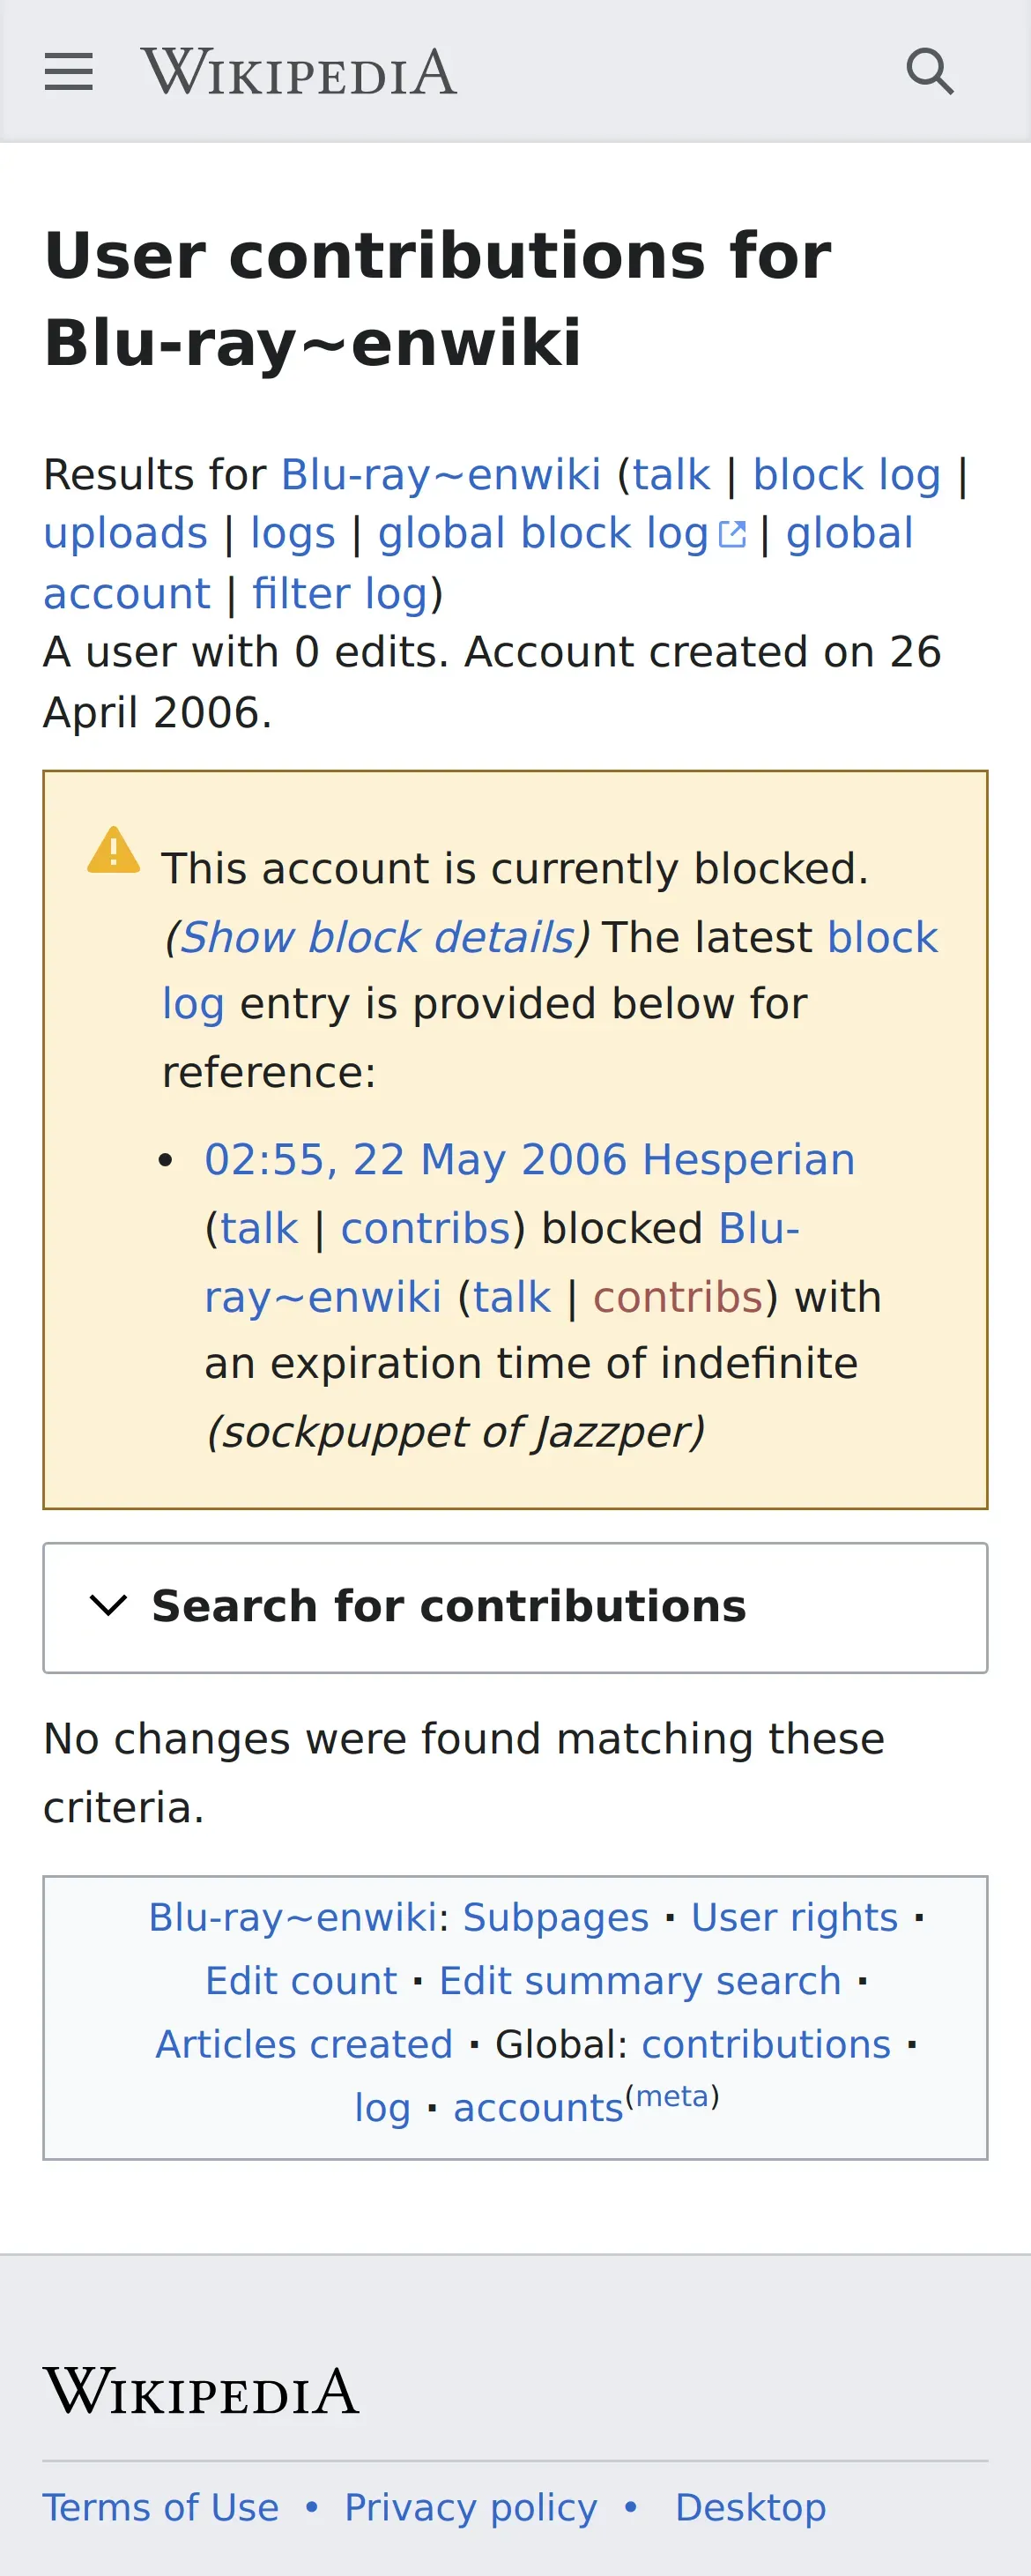This screenshot has width=1031, height=2576.
Task: Click the yellow warning triangle icon
Action: (x=114, y=850)
